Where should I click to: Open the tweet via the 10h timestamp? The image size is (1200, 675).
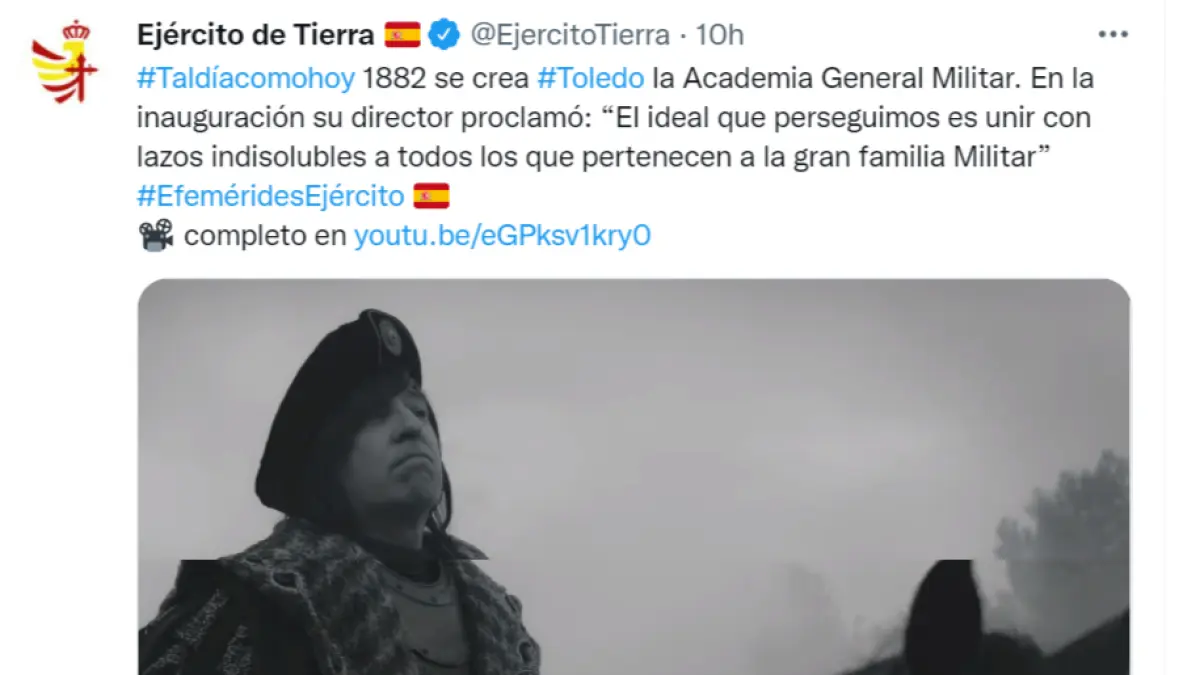coord(719,35)
